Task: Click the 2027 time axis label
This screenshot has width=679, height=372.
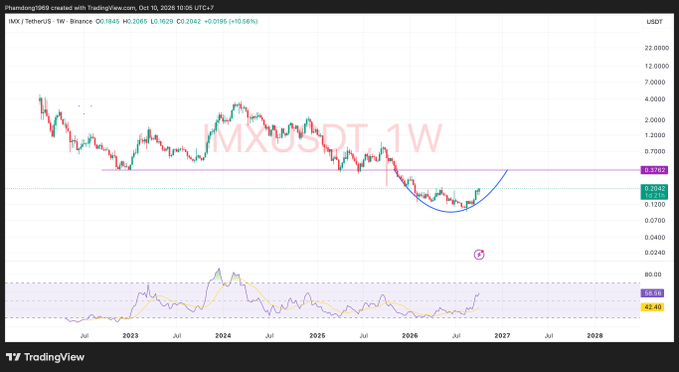Action: point(502,336)
